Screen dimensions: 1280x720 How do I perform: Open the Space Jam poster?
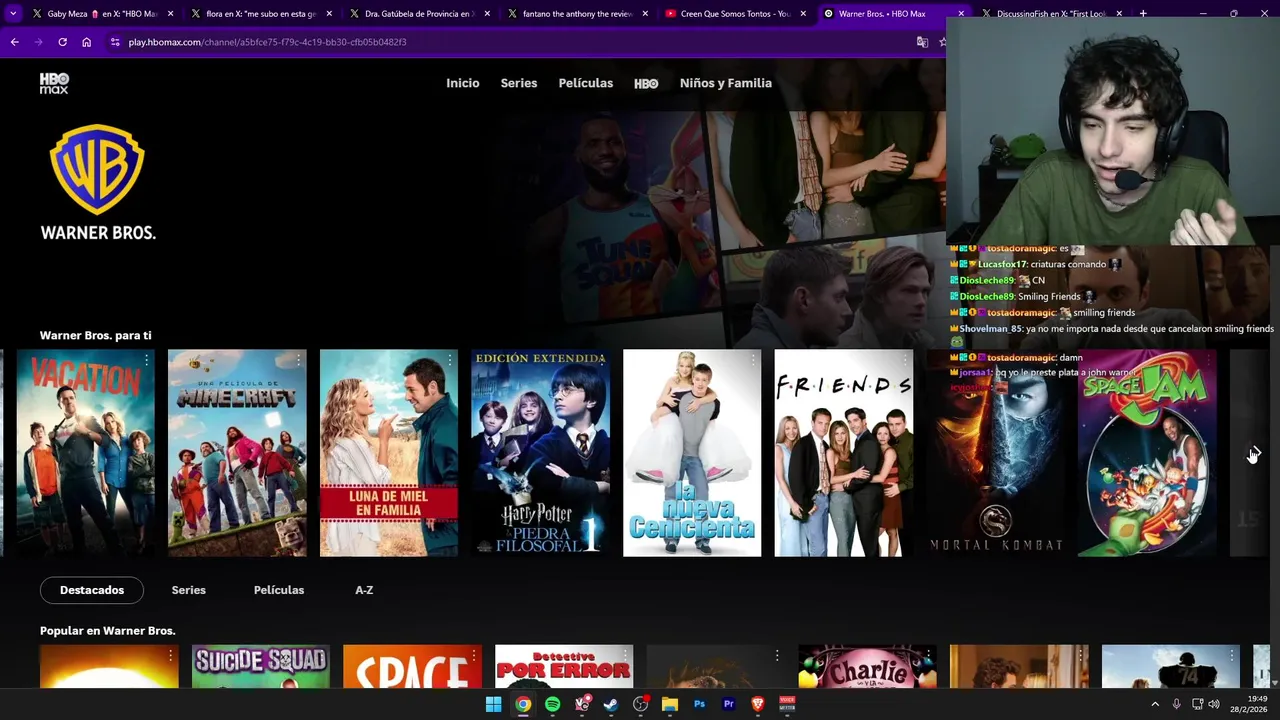1147,453
